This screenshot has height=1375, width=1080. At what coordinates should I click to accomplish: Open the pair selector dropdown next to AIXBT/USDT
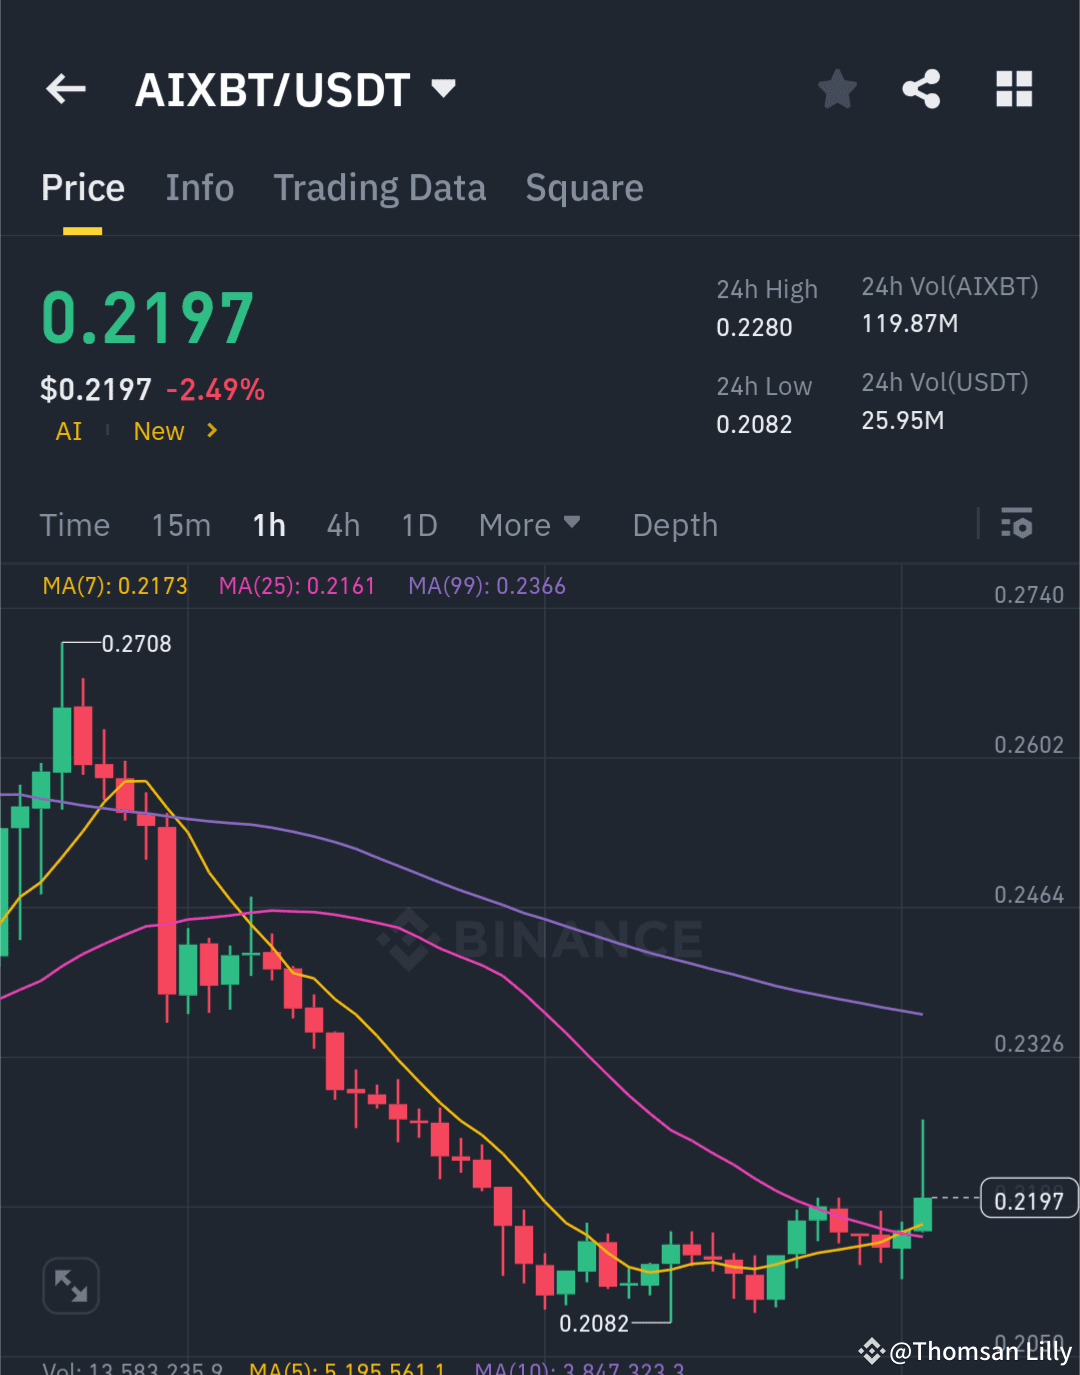coord(443,89)
